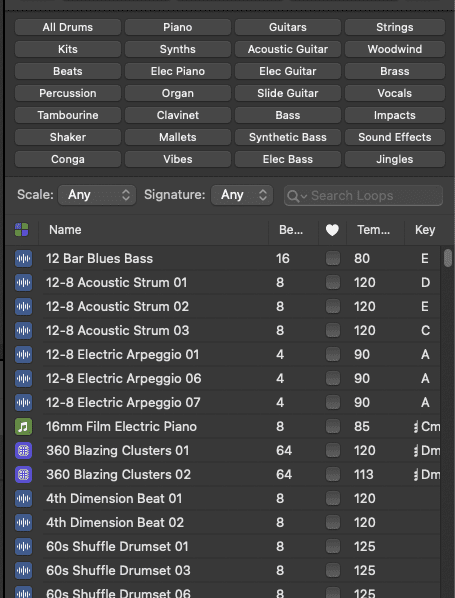Click search magnifier icon in Search Loops
Viewport: 455px width, 598px height.
click(x=293, y=196)
